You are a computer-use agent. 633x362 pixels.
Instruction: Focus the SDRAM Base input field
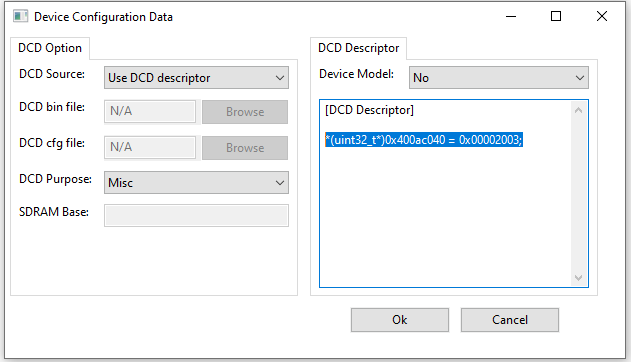tap(196, 216)
